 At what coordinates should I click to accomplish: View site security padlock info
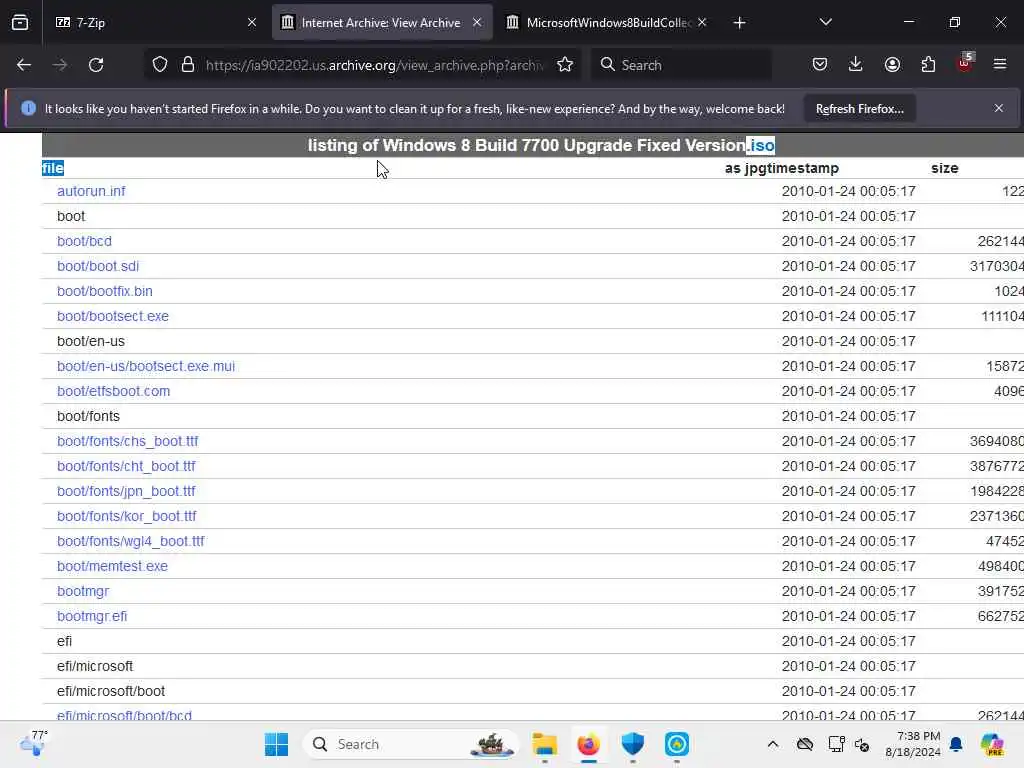click(x=188, y=65)
